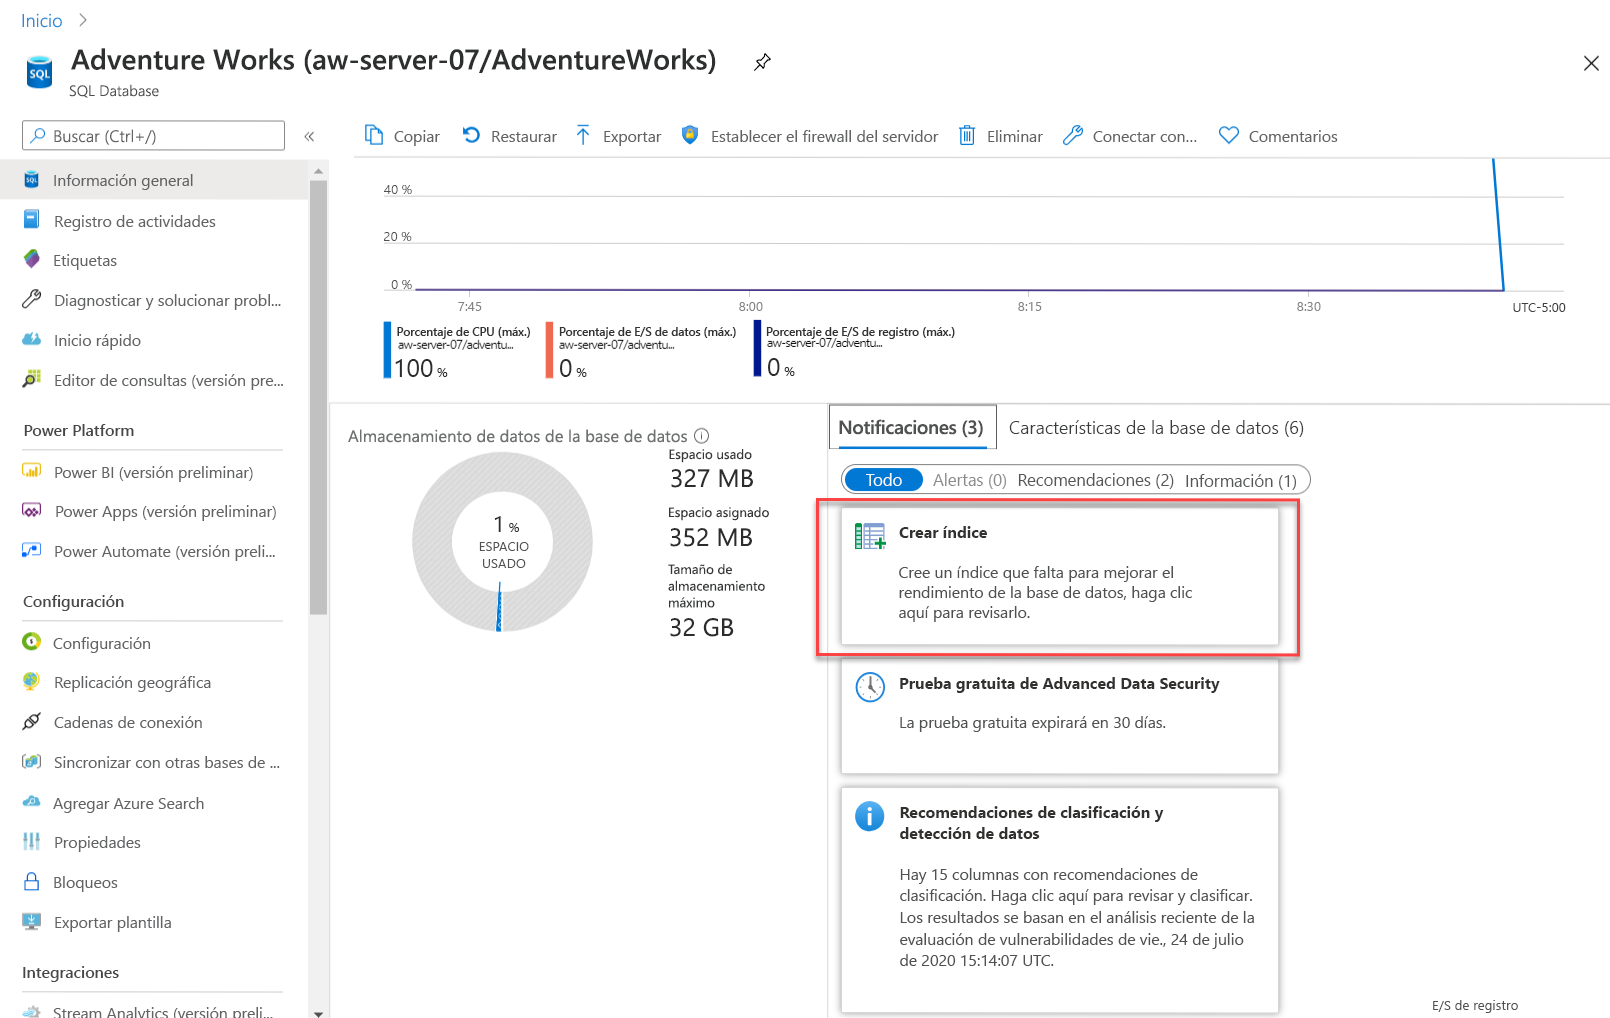Click the '327 MB' used space value

712,479
